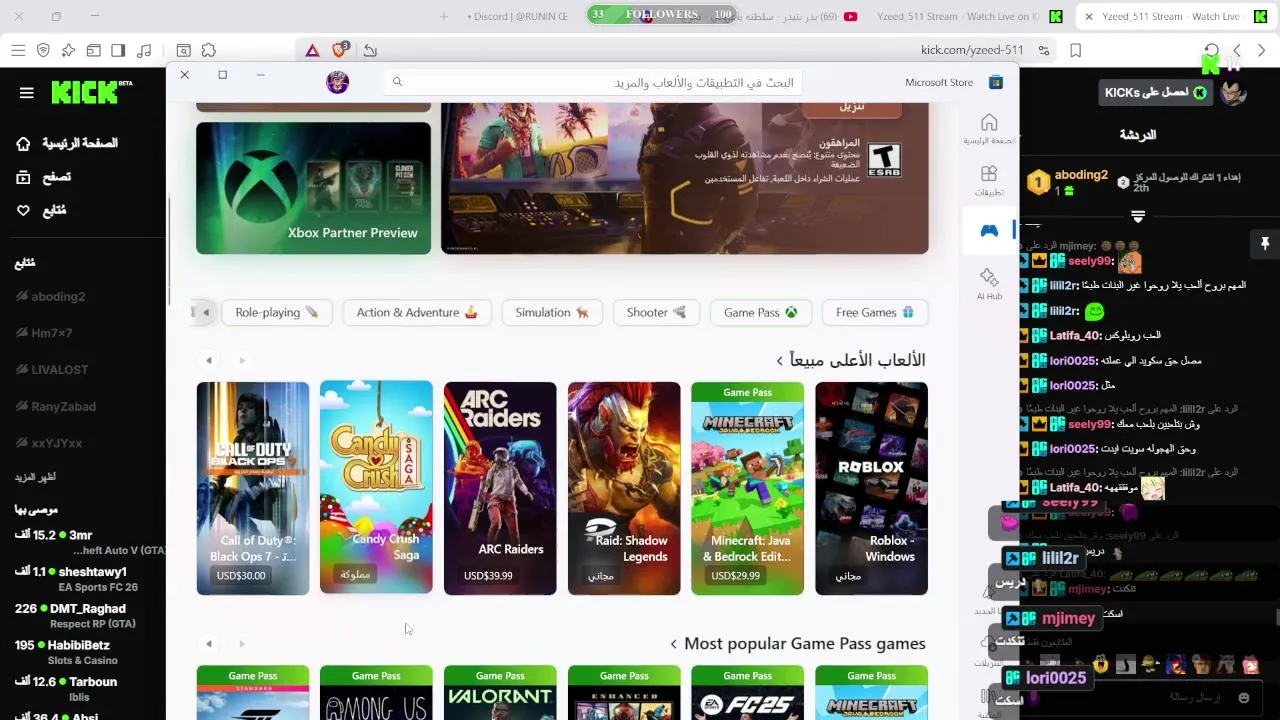
Task: Select the Gaming controller icon in Store sidebar
Action: click(989, 230)
